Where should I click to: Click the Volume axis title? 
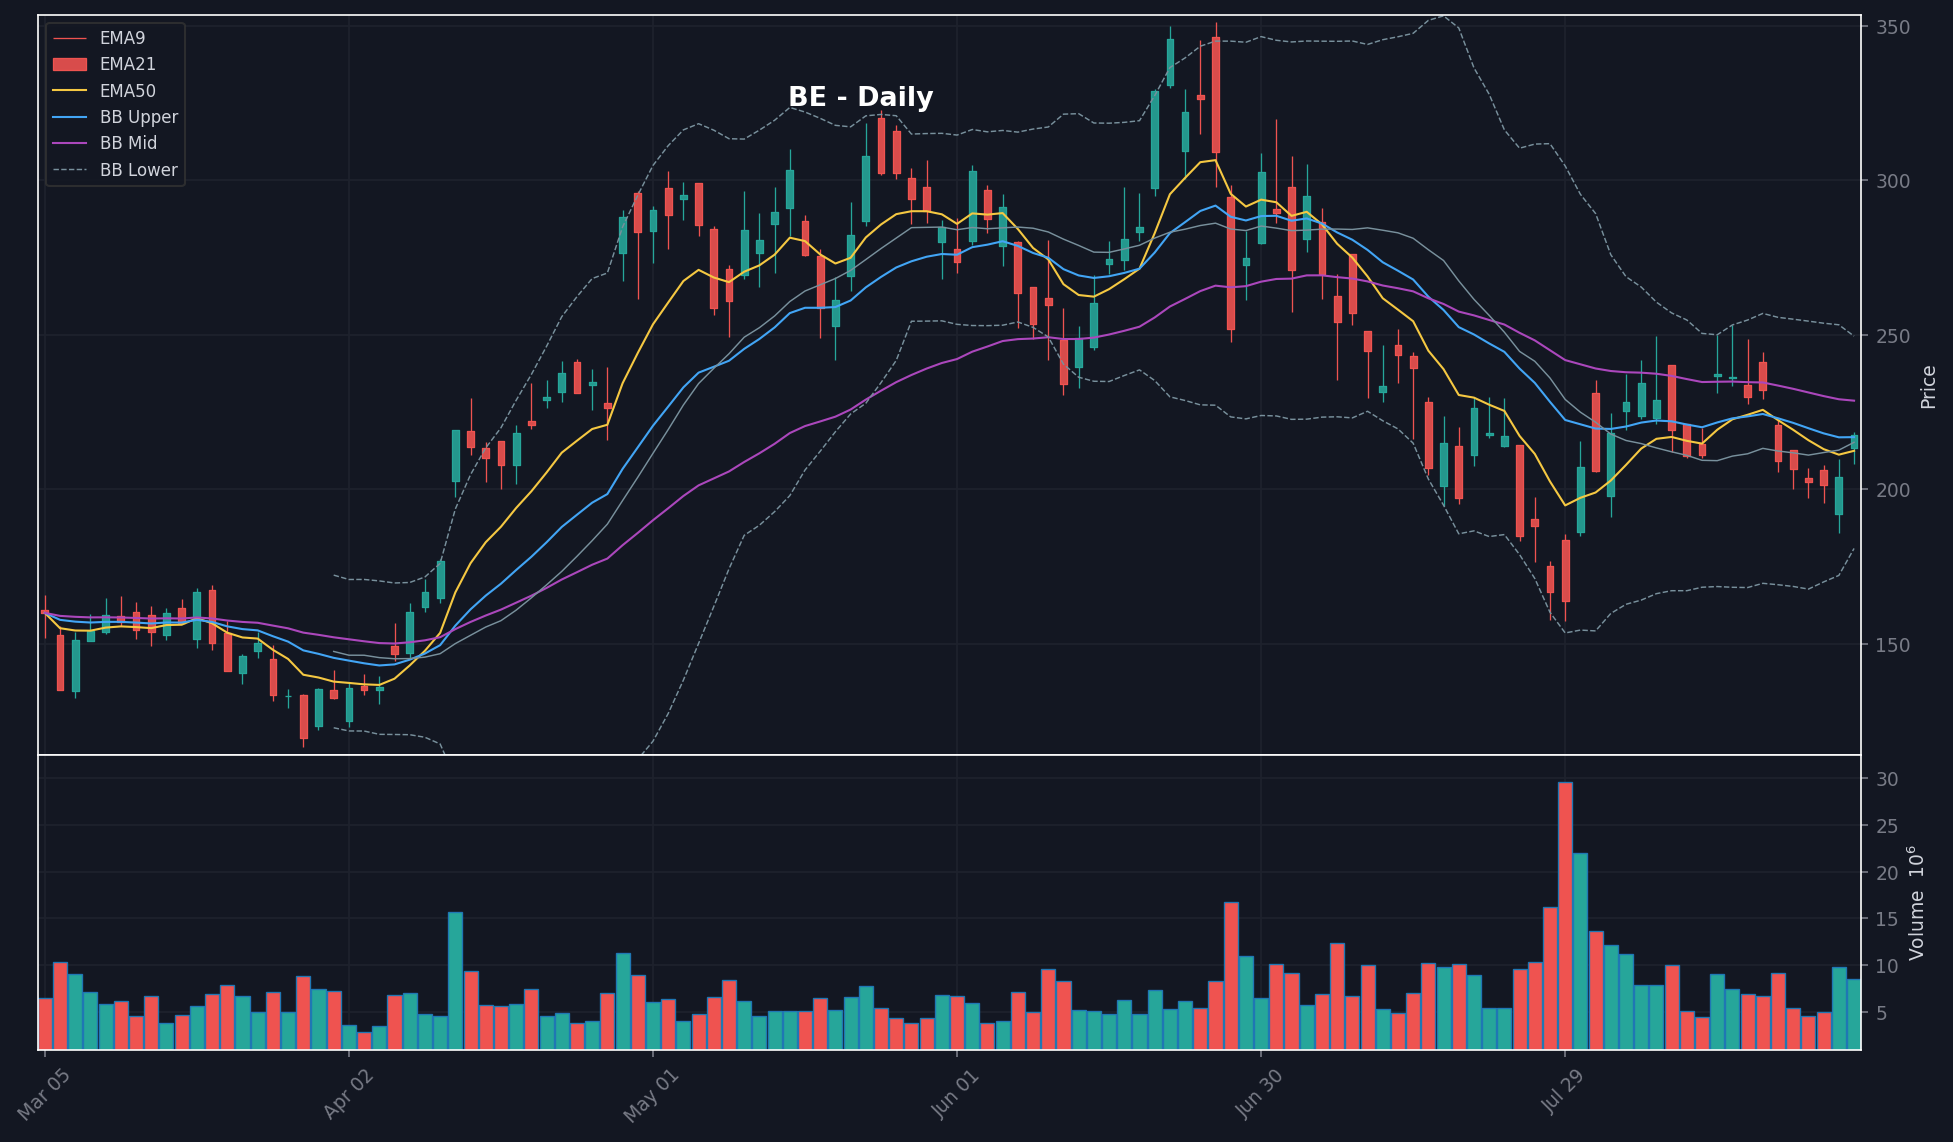[1916, 903]
